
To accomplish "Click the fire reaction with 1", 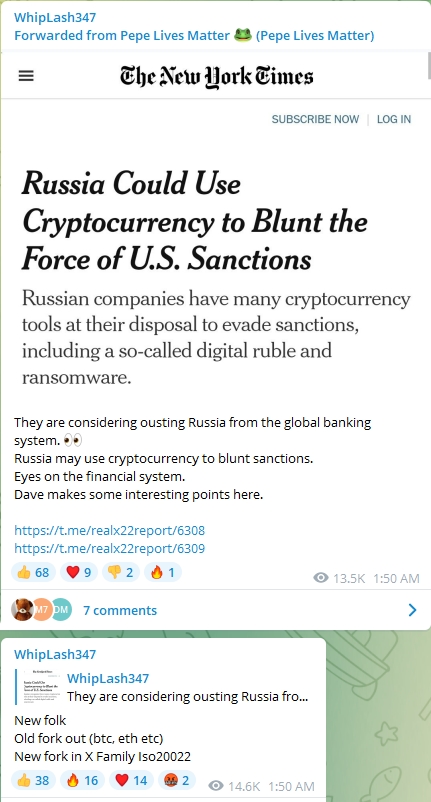I will coord(163,572).
